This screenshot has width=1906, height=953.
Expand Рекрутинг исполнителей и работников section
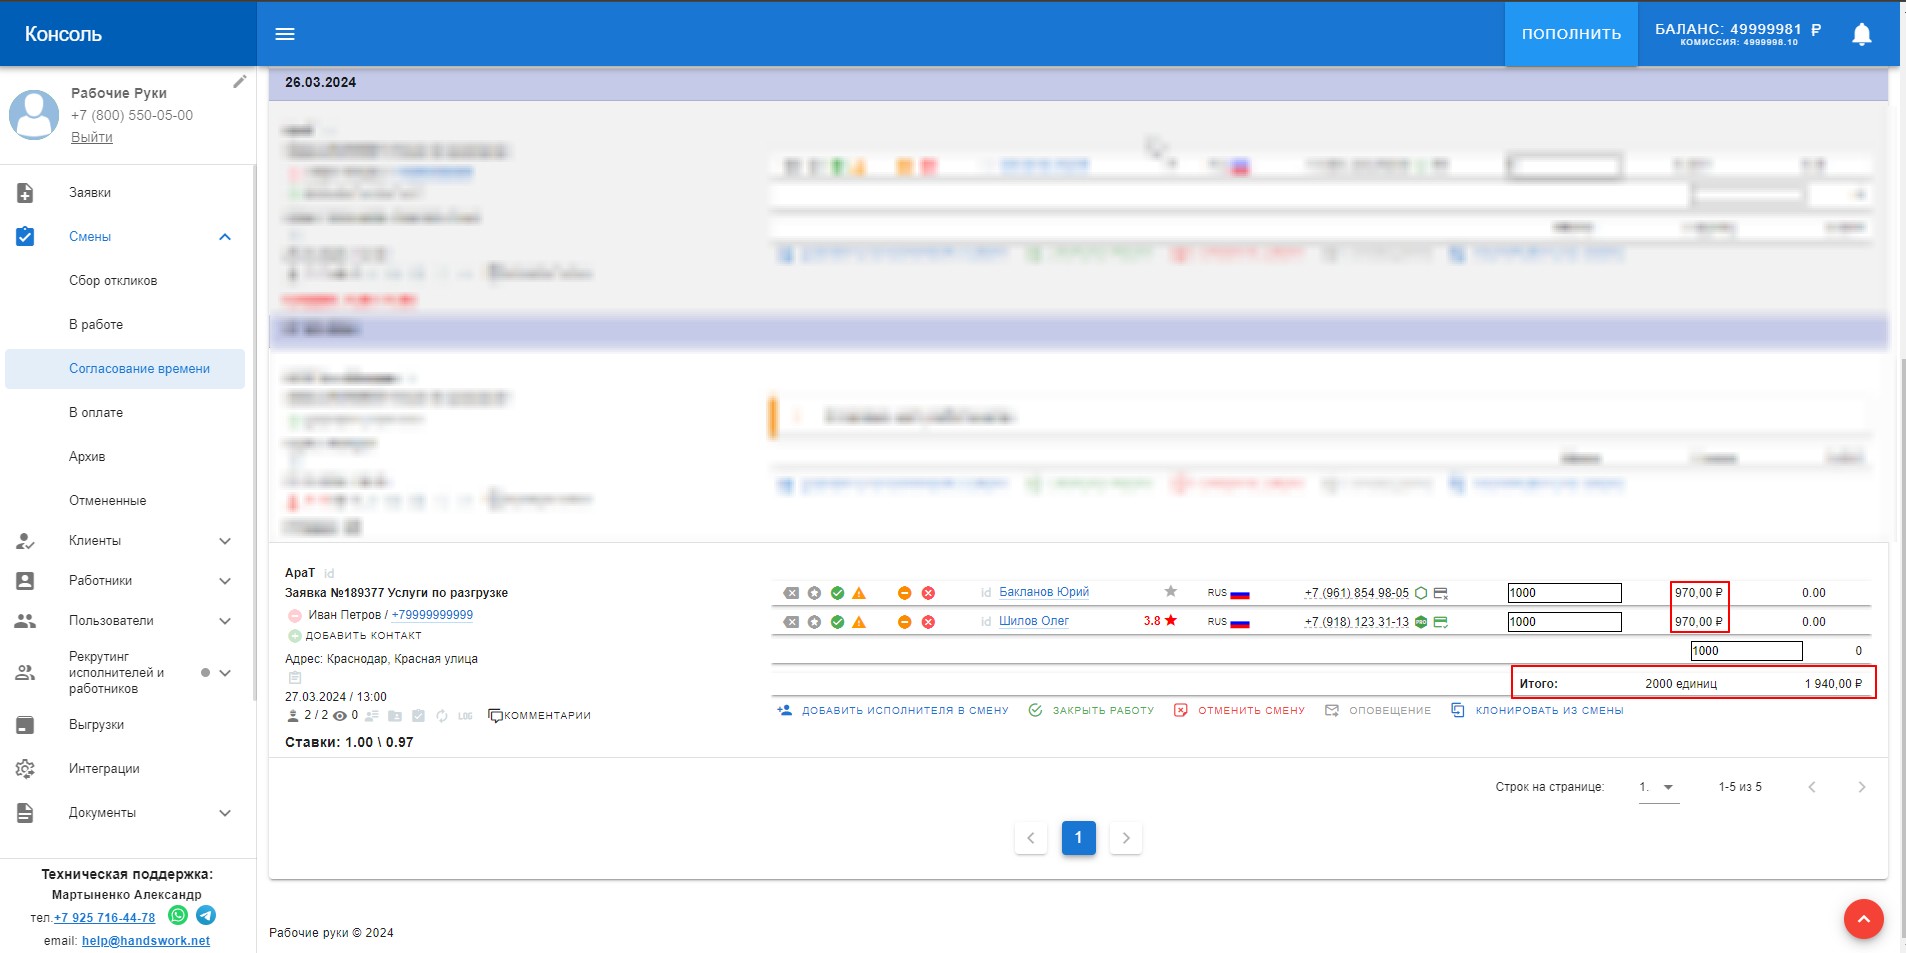pyautogui.click(x=225, y=673)
